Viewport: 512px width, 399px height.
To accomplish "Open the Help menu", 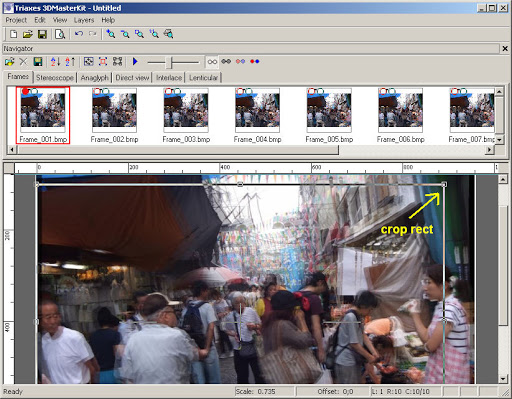I will [108, 20].
